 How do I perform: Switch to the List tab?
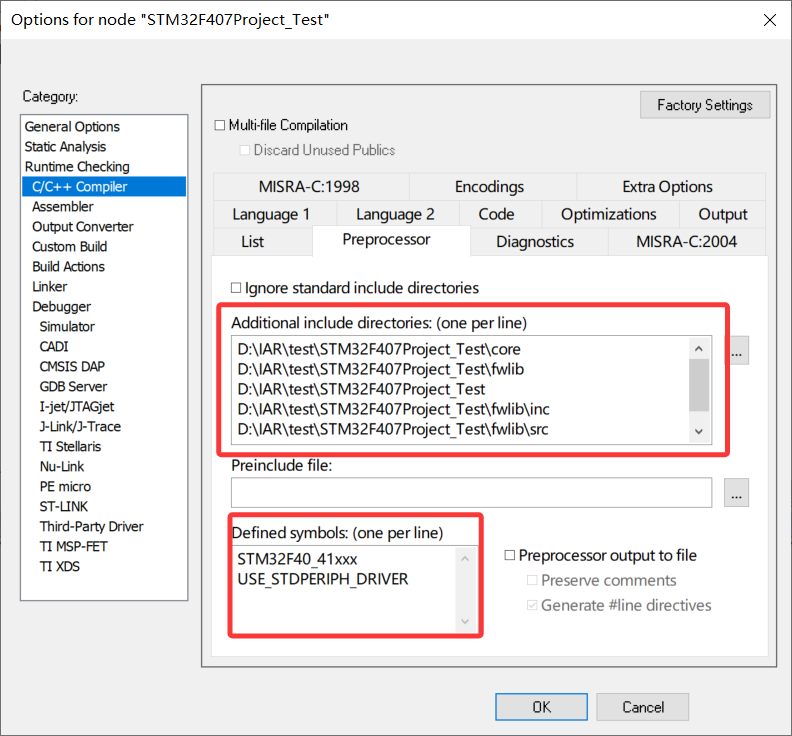pyautogui.click(x=253, y=241)
